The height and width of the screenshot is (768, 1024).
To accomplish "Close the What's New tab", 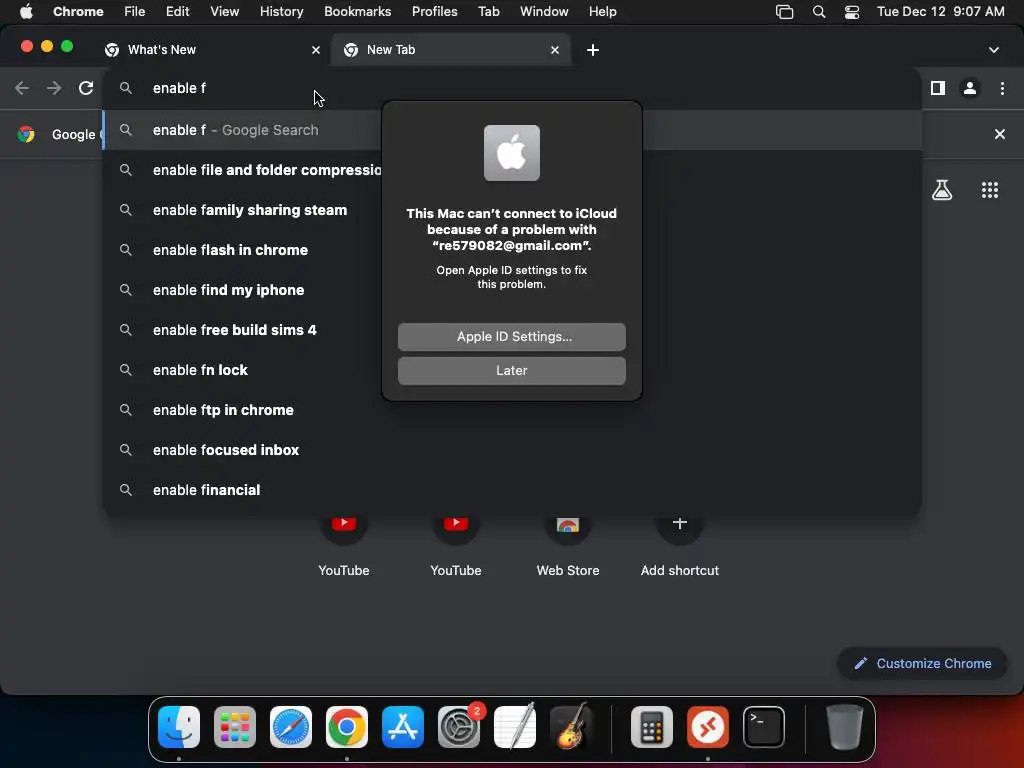I will point(316,50).
